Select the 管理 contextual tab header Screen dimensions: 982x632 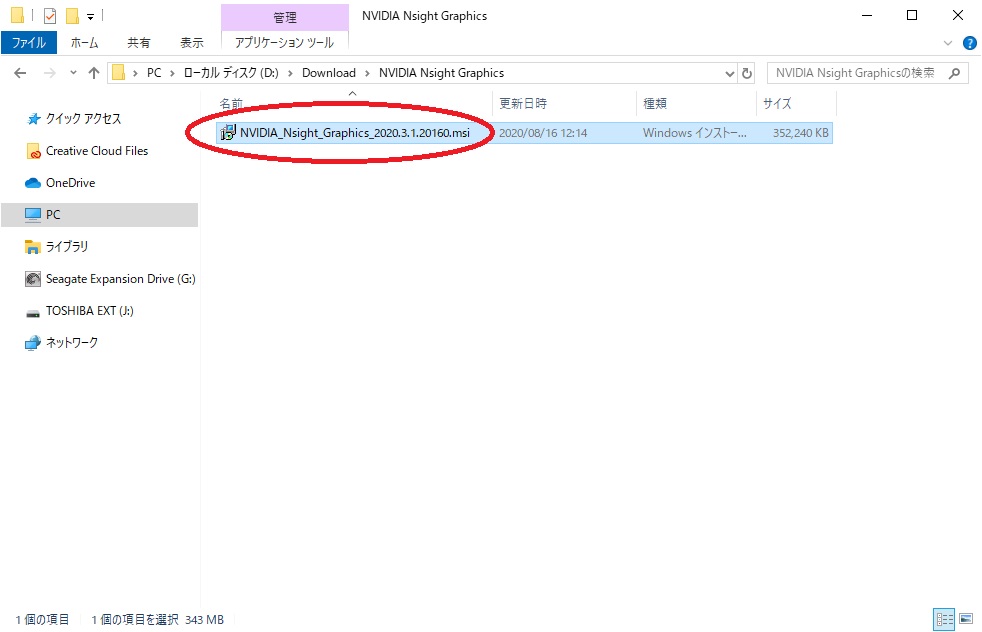click(x=285, y=18)
